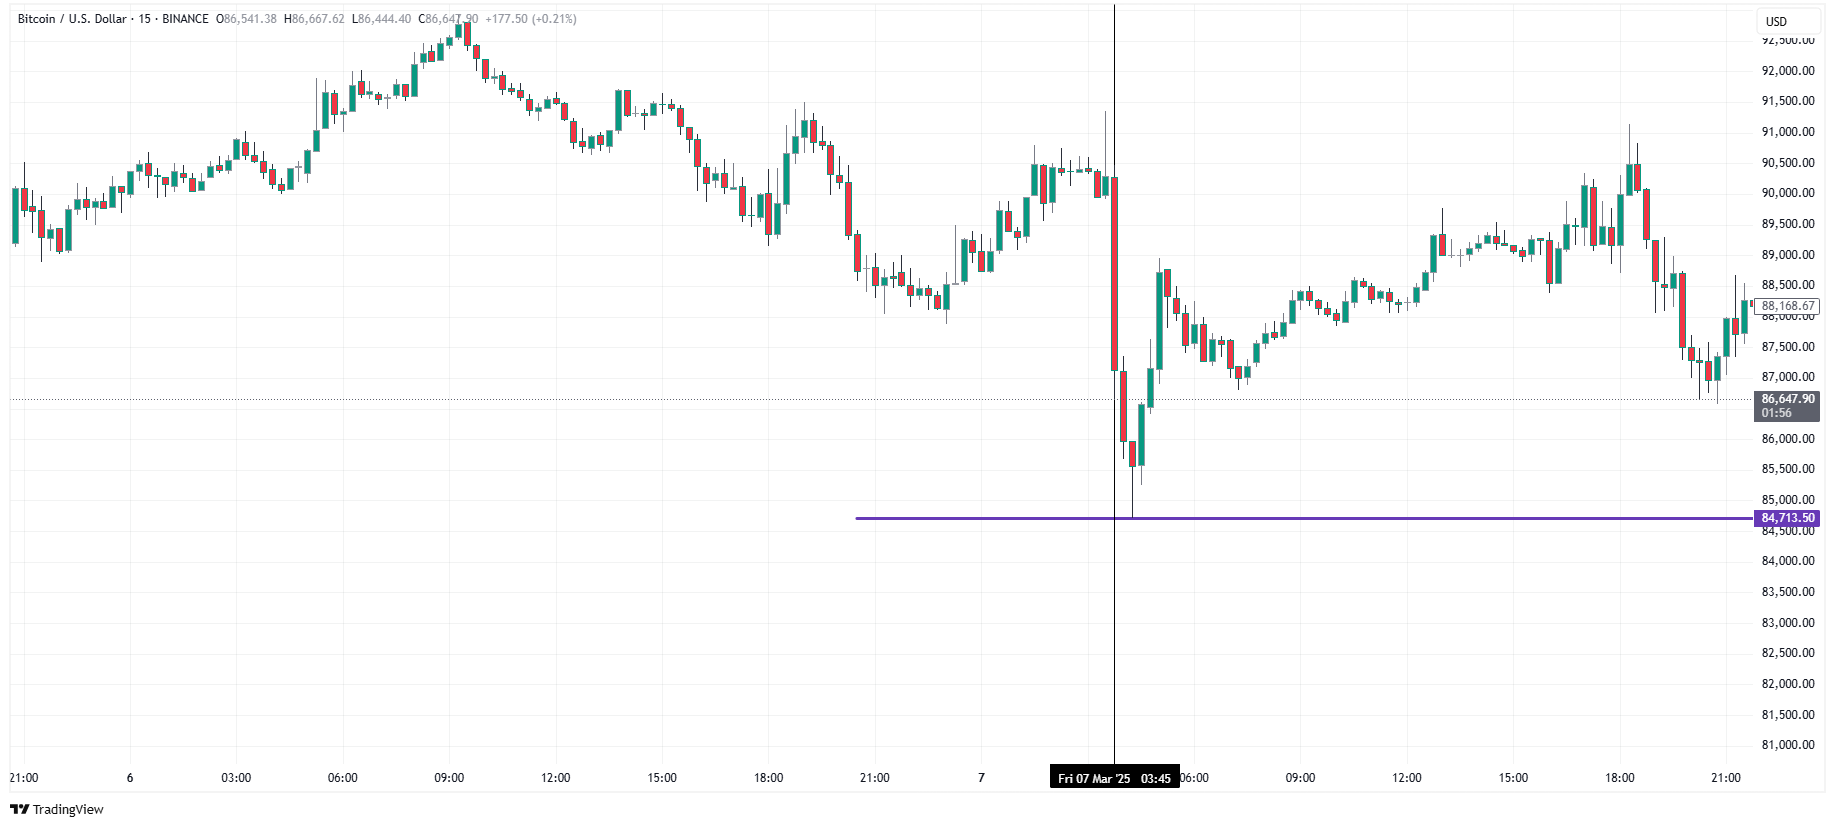The image size is (1835, 827).
Task: Click the 91,000.00 price axis label
Action: (x=1787, y=132)
